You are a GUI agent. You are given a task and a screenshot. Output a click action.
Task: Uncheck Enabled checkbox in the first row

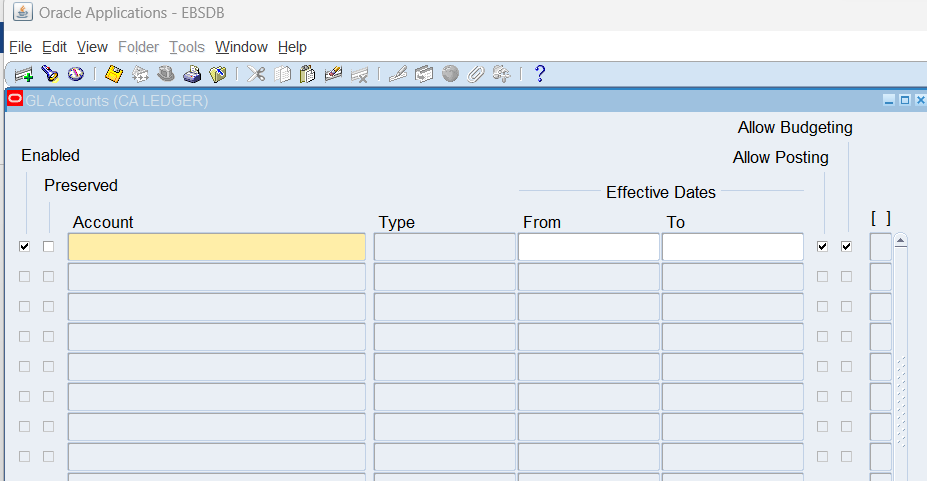(24, 246)
